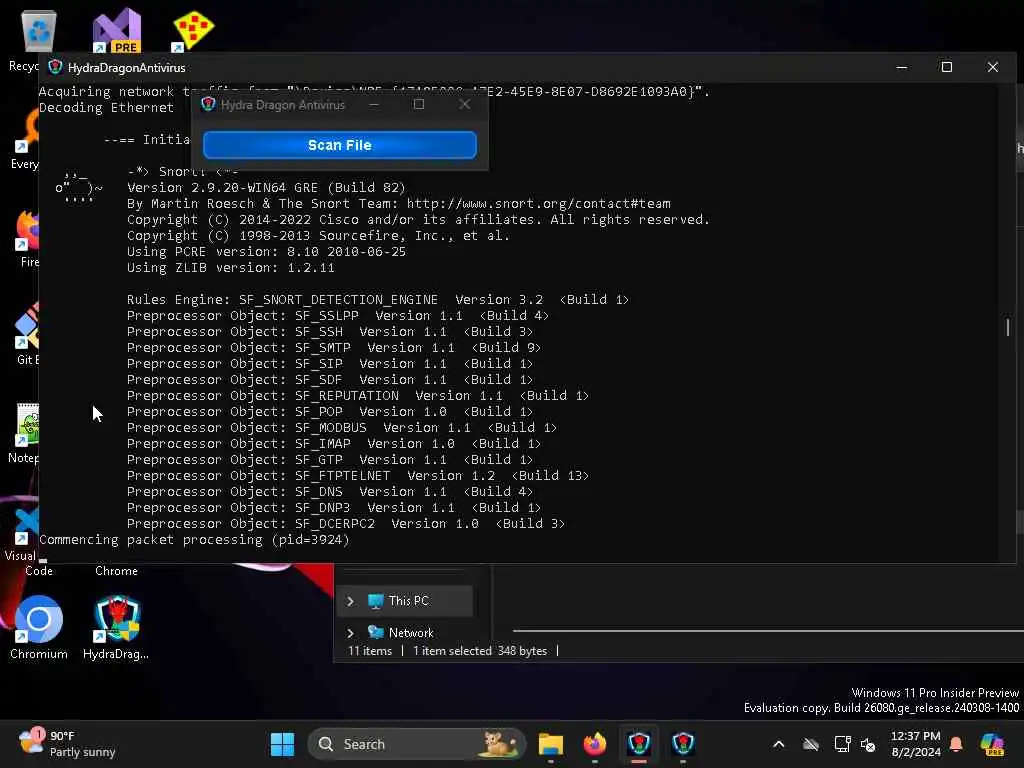Click the muted volume tray icon
This screenshot has width=1024, height=768.
pos(868,744)
